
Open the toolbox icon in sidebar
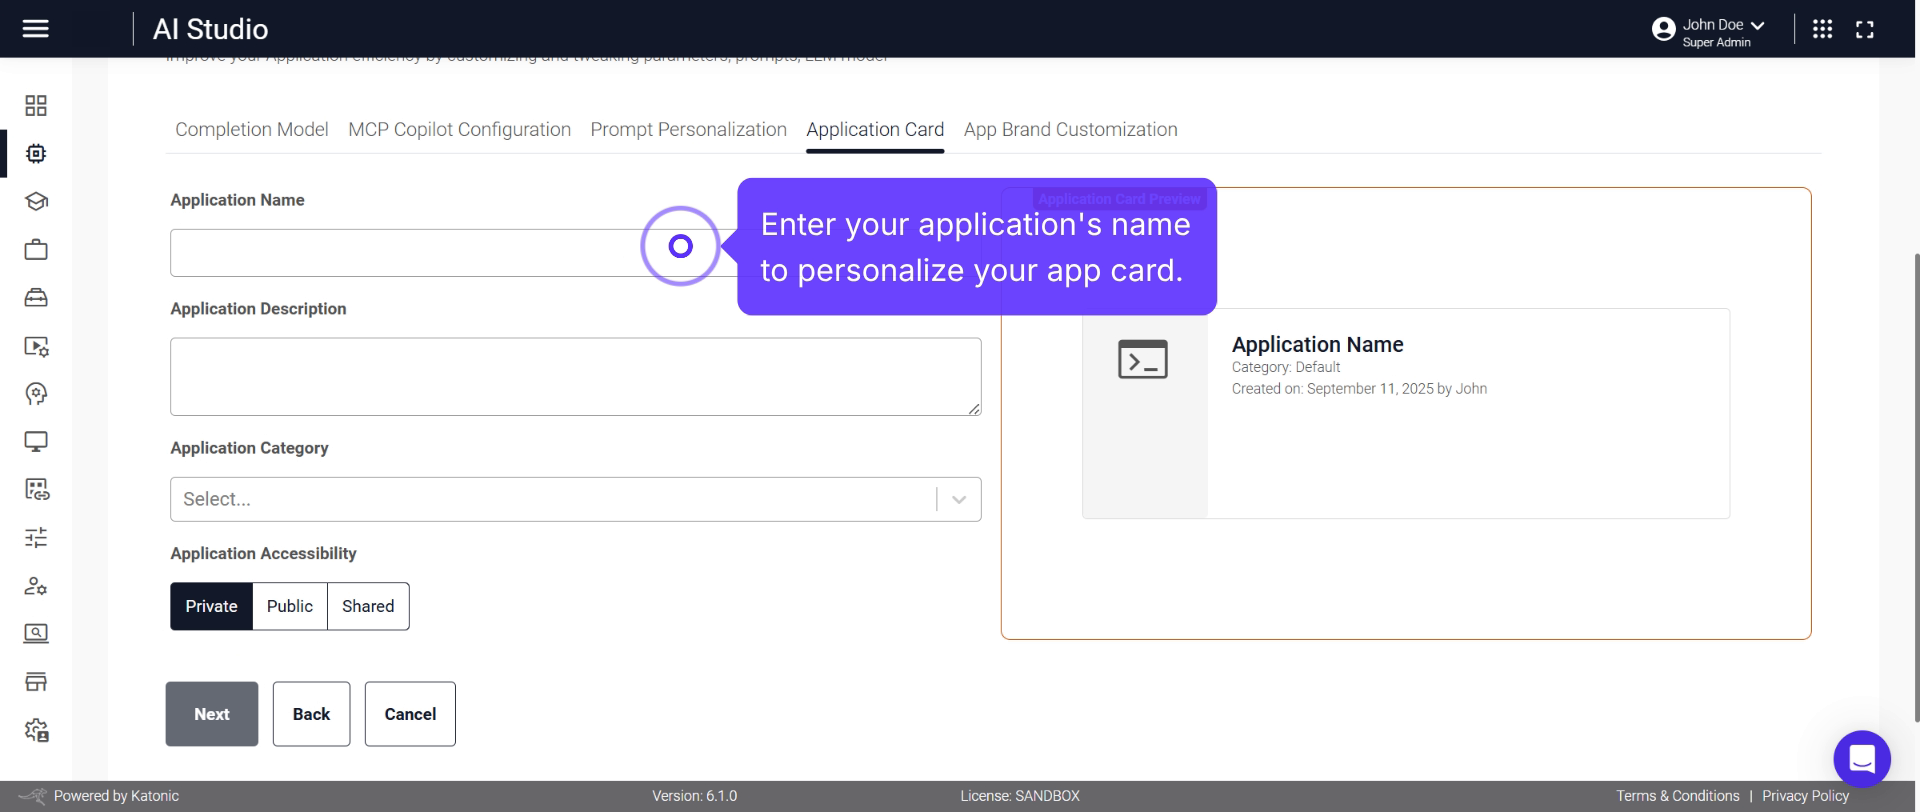coord(36,297)
